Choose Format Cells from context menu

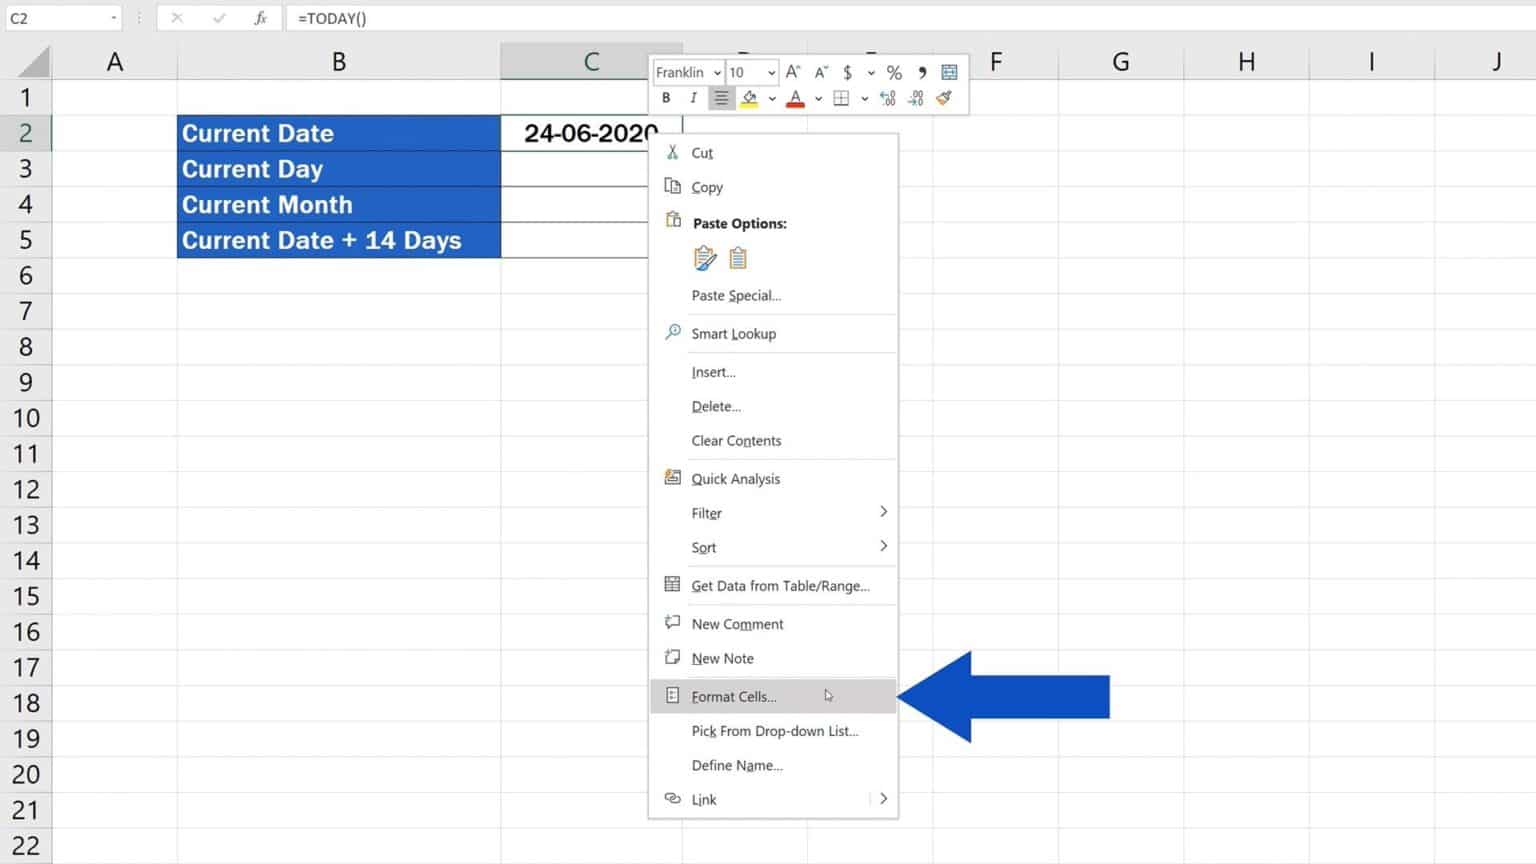click(733, 696)
